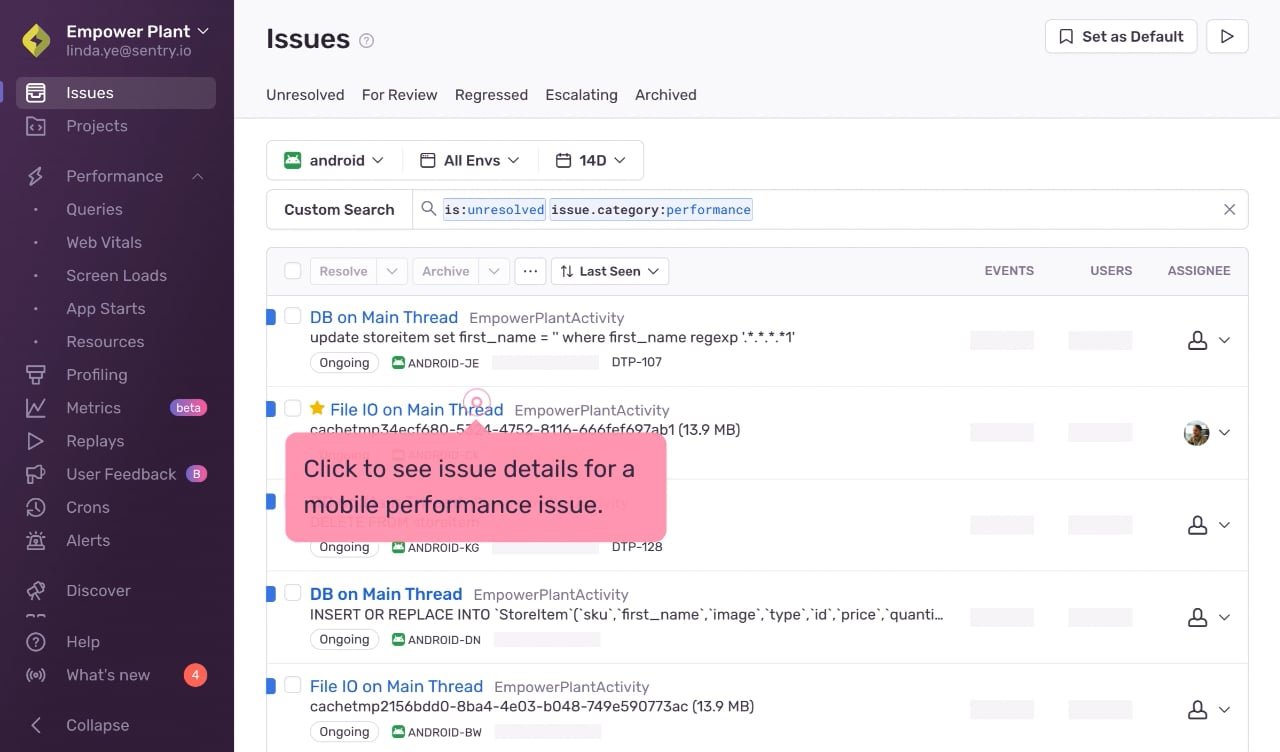Switch to the Archived tab
Image resolution: width=1280 pixels, height=752 pixels.
point(666,95)
